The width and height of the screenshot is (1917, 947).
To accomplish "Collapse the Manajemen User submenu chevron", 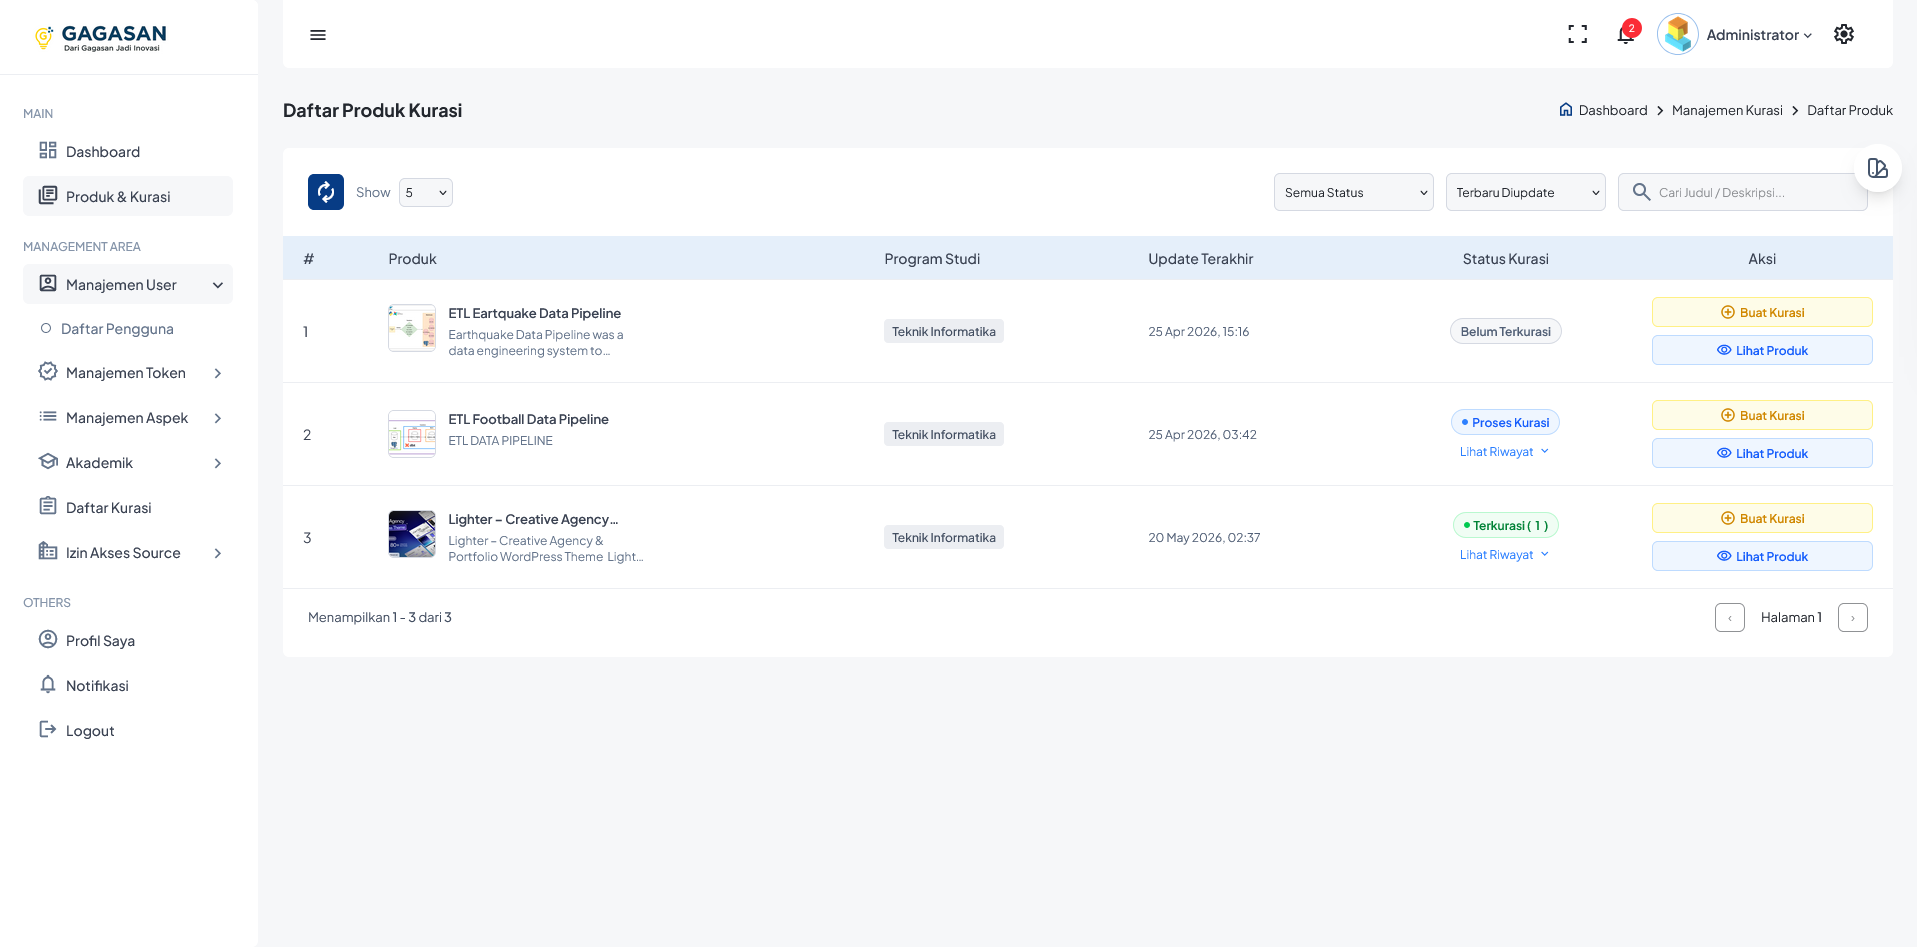I will (x=218, y=285).
